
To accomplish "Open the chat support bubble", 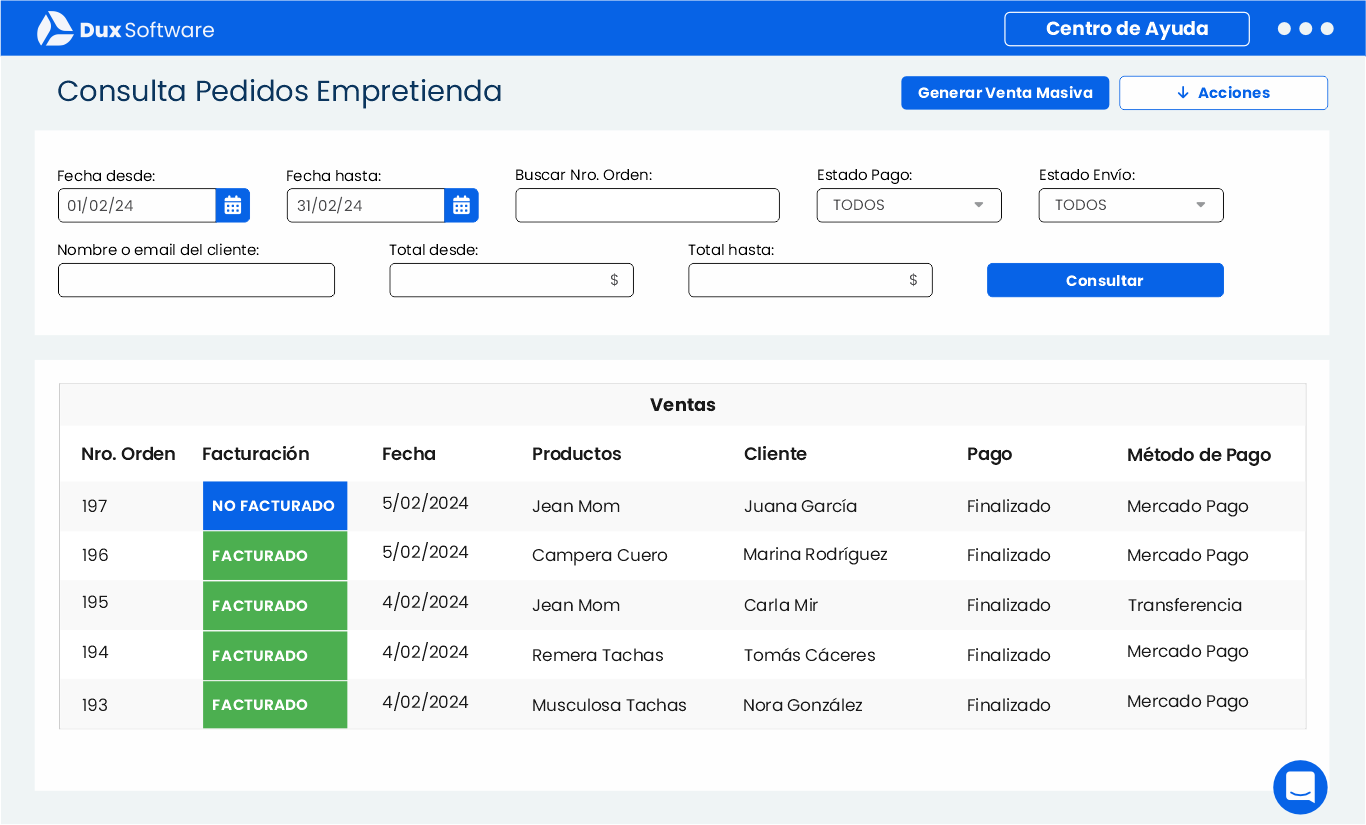I will click(x=1300, y=787).
